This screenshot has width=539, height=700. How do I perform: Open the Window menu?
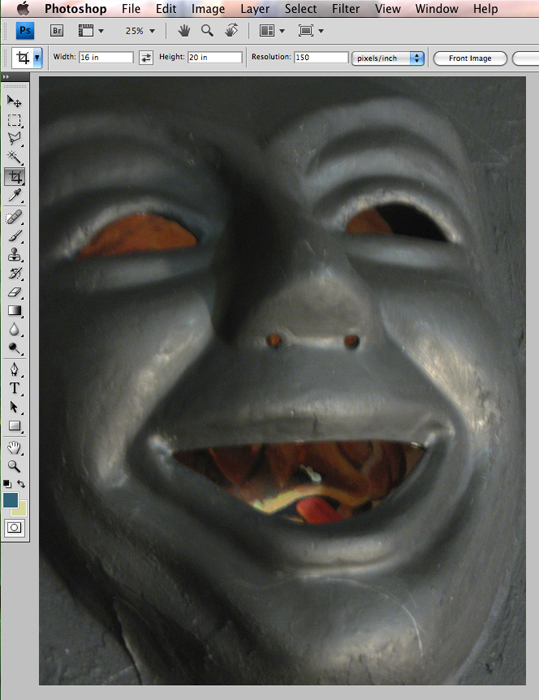pos(436,8)
